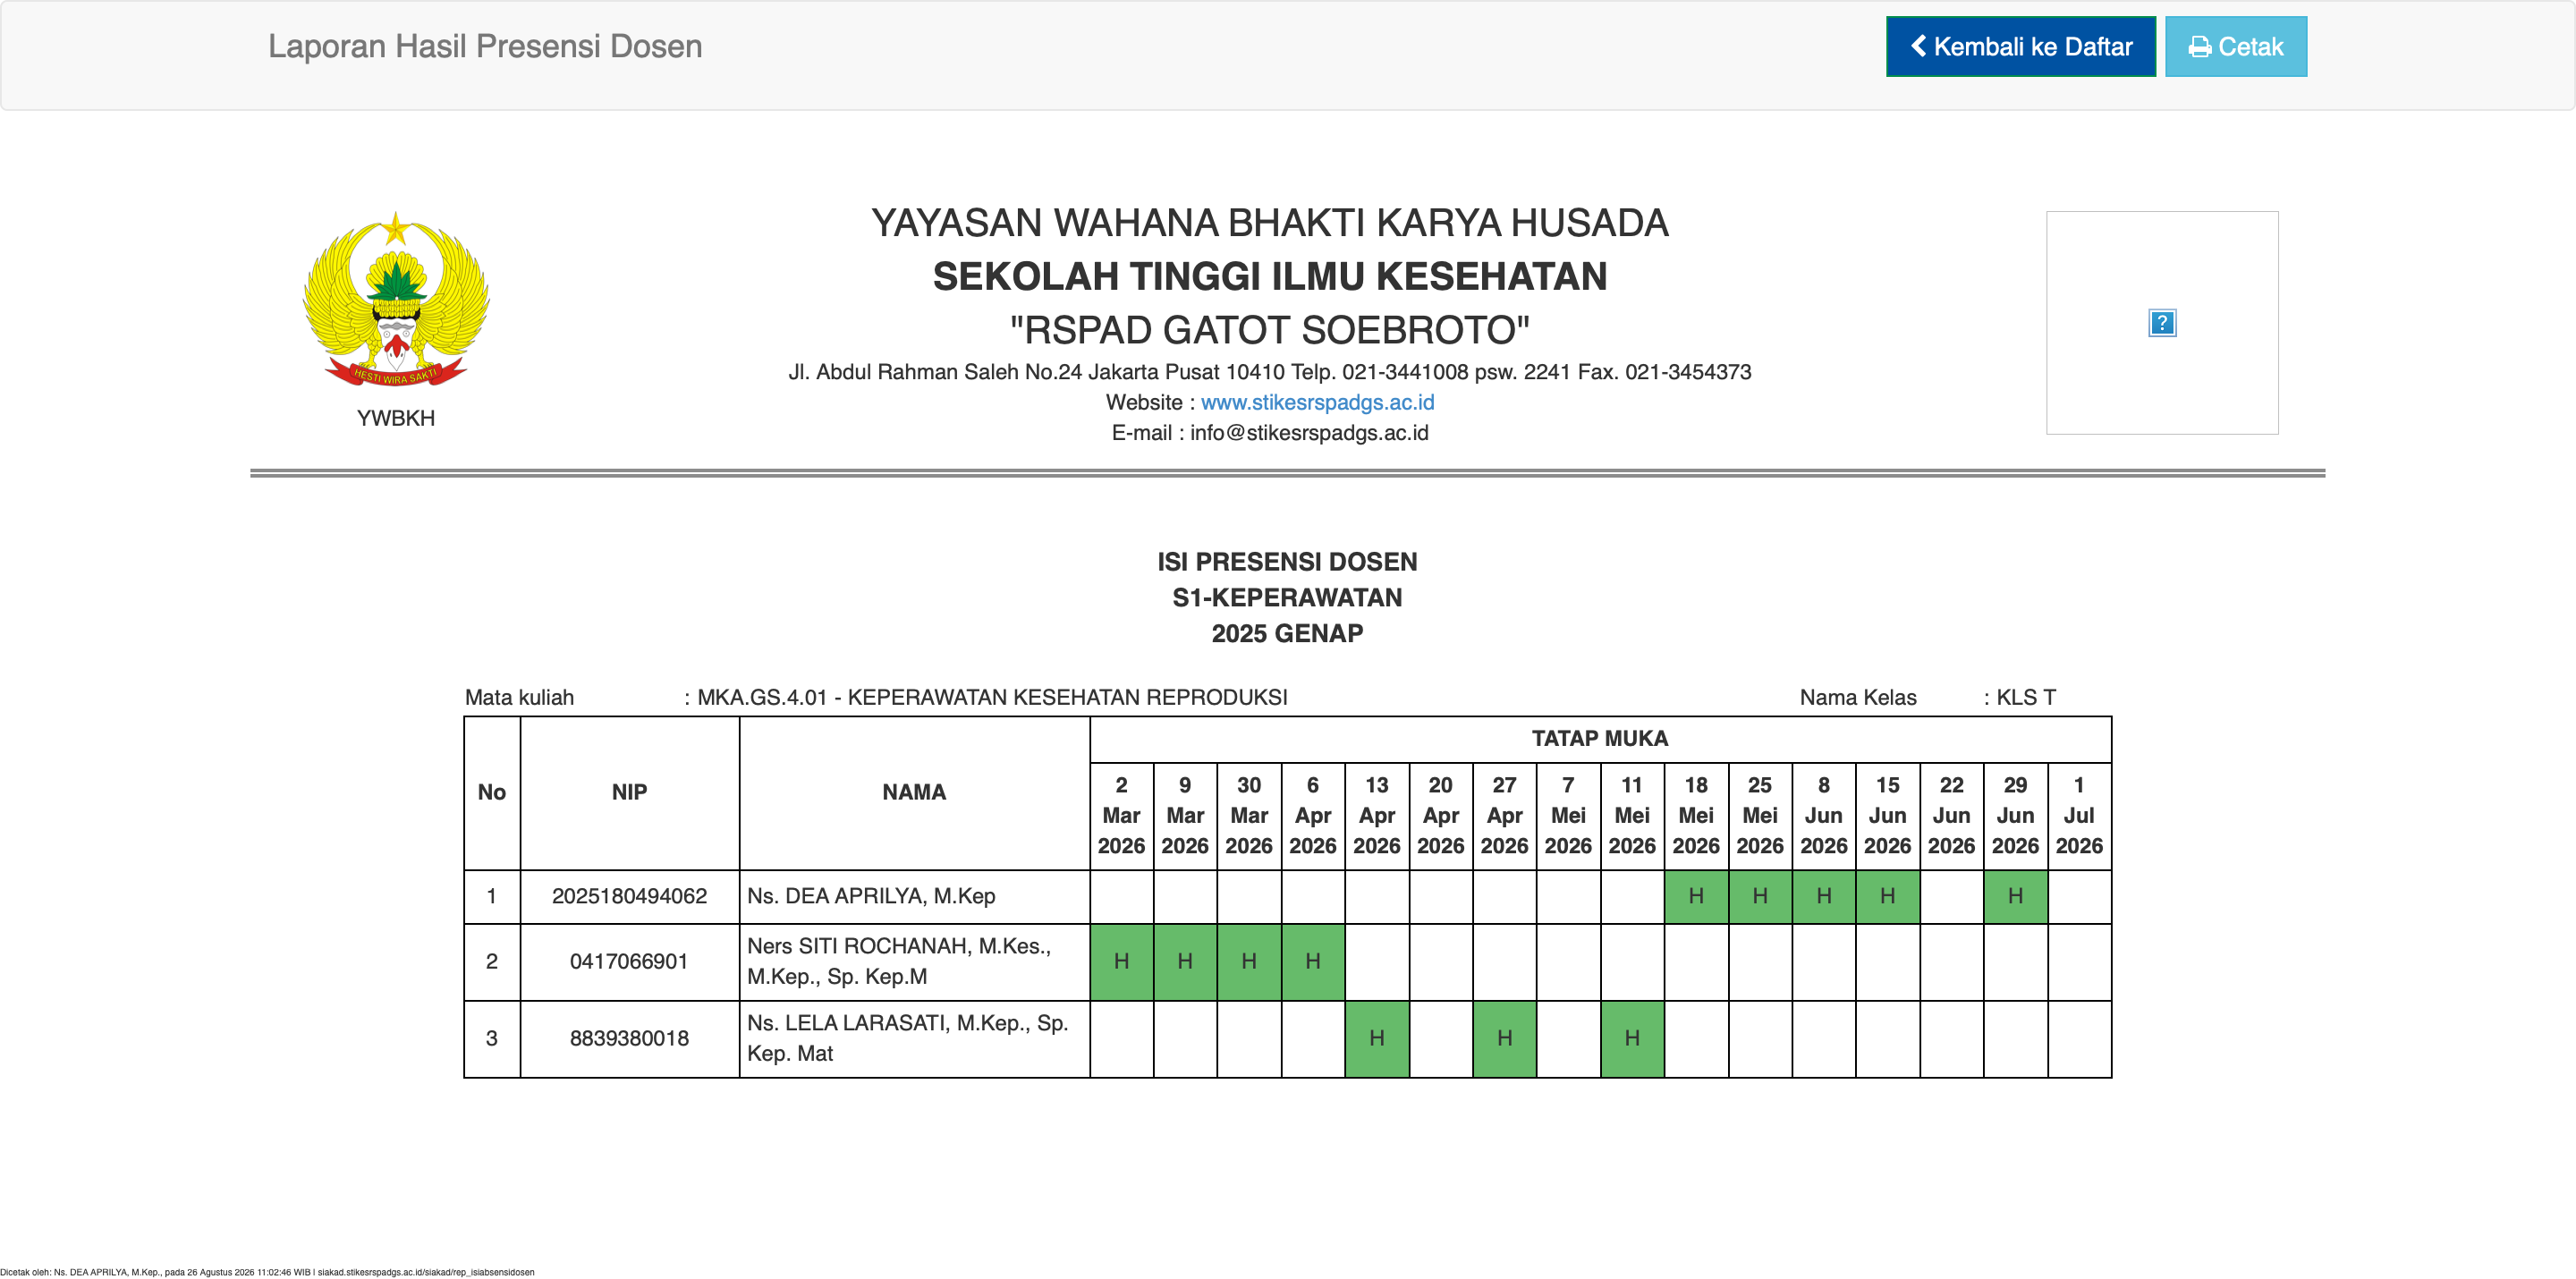Select the YAYASAN WAHANA BHAKTI KARYA HUSADA heading

1270,223
